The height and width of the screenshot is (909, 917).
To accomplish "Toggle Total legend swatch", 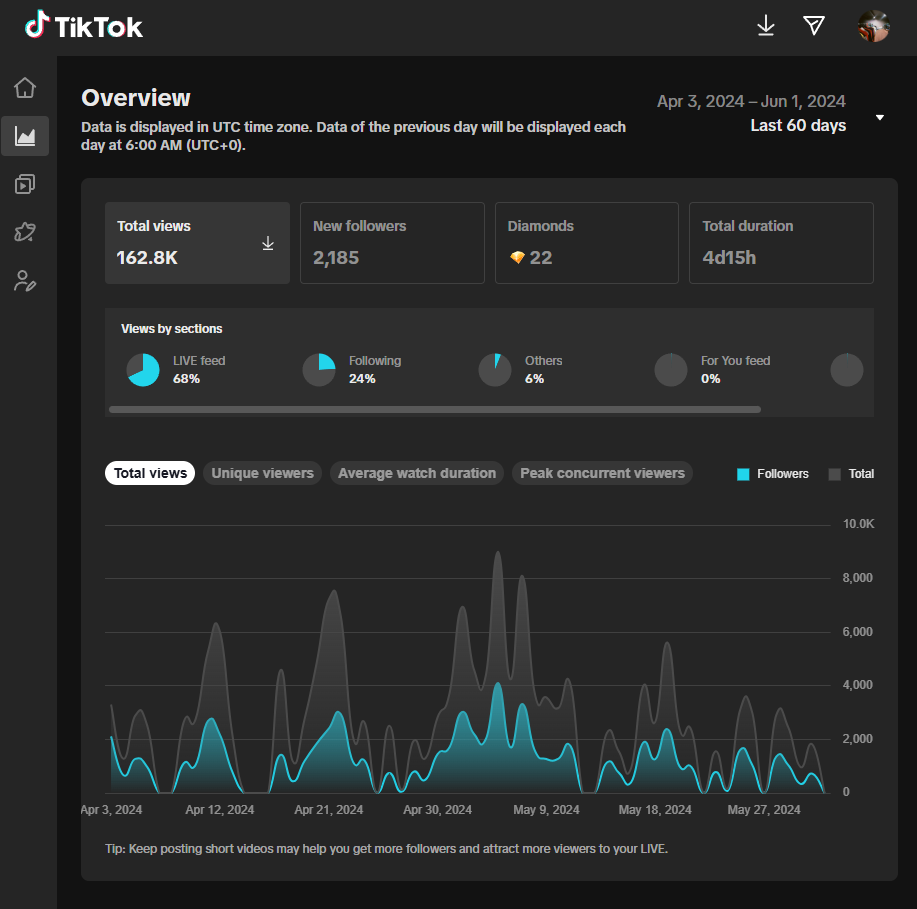I will coord(835,474).
